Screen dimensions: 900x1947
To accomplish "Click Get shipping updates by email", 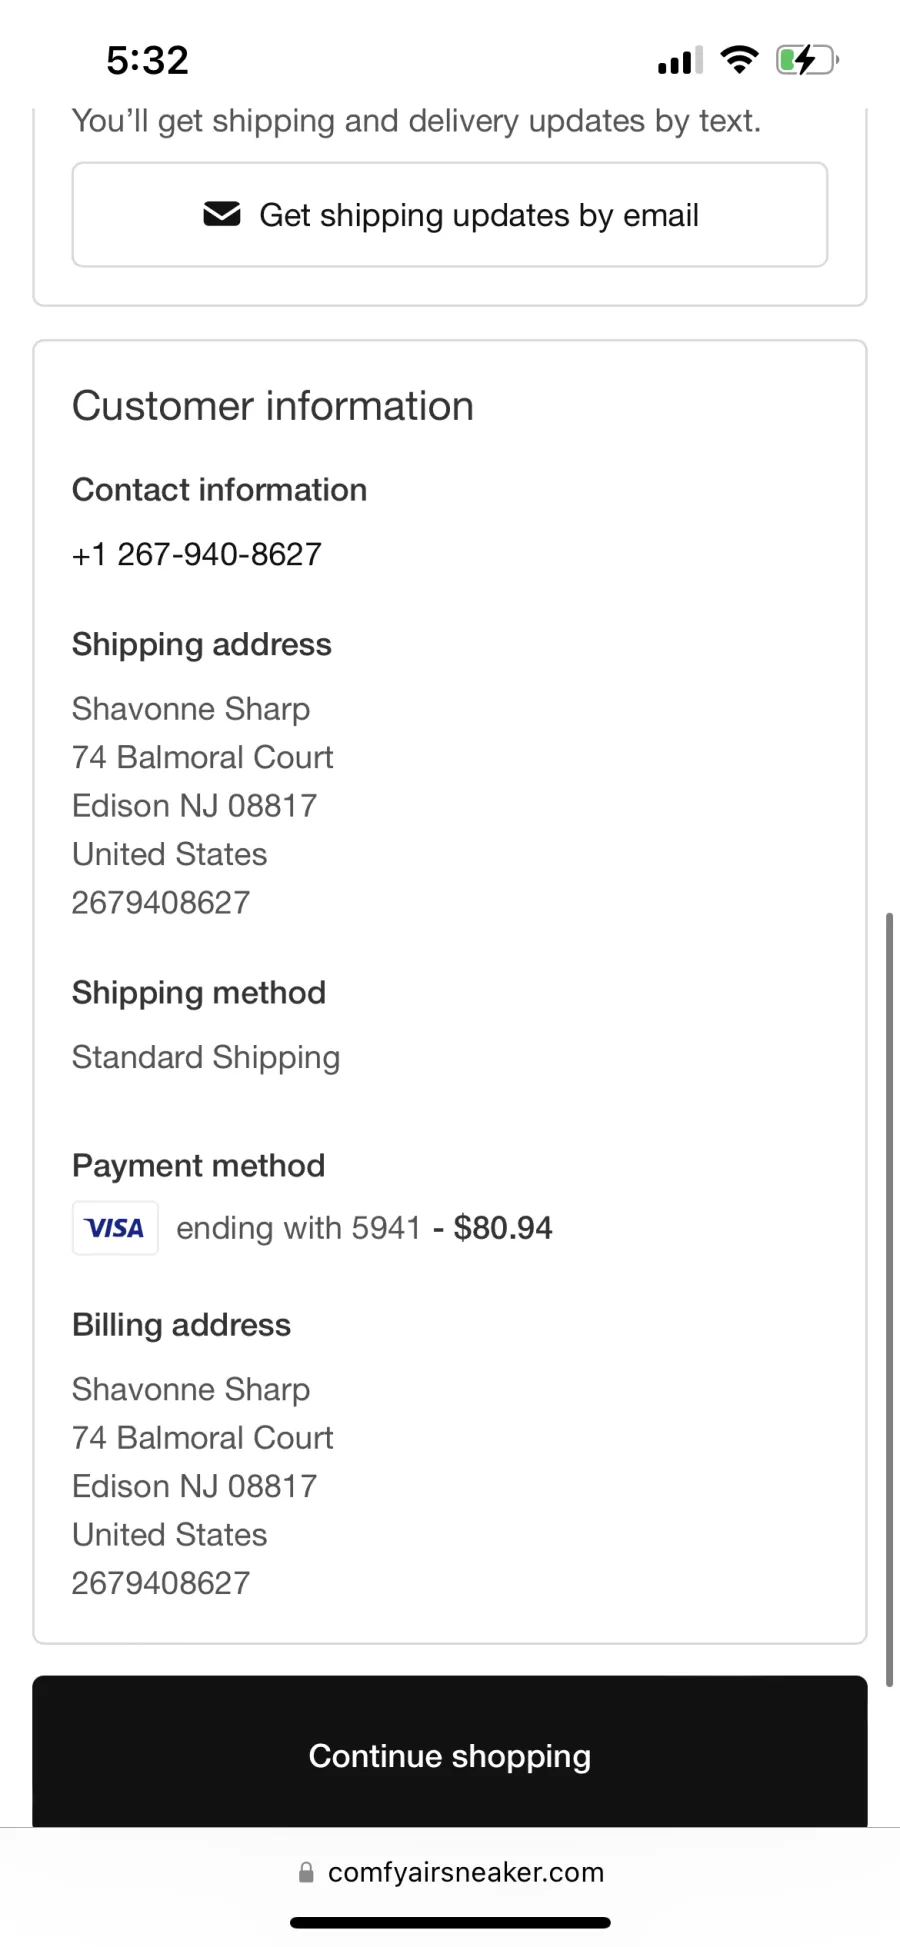I will coord(450,215).
